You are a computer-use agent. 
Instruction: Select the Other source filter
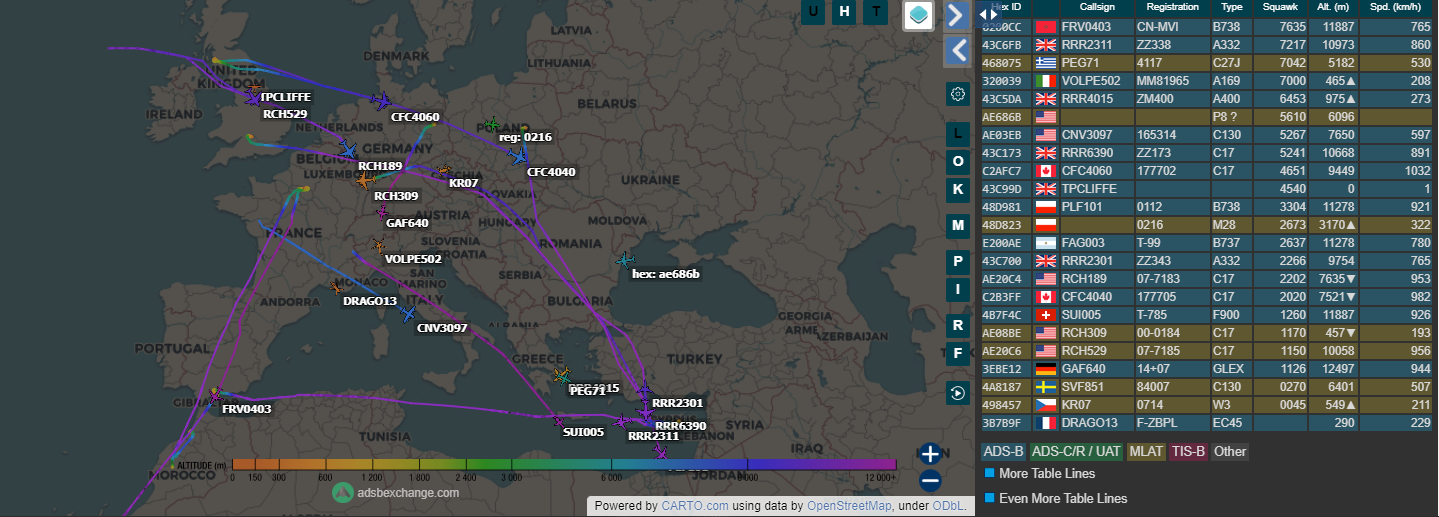point(1230,451)
